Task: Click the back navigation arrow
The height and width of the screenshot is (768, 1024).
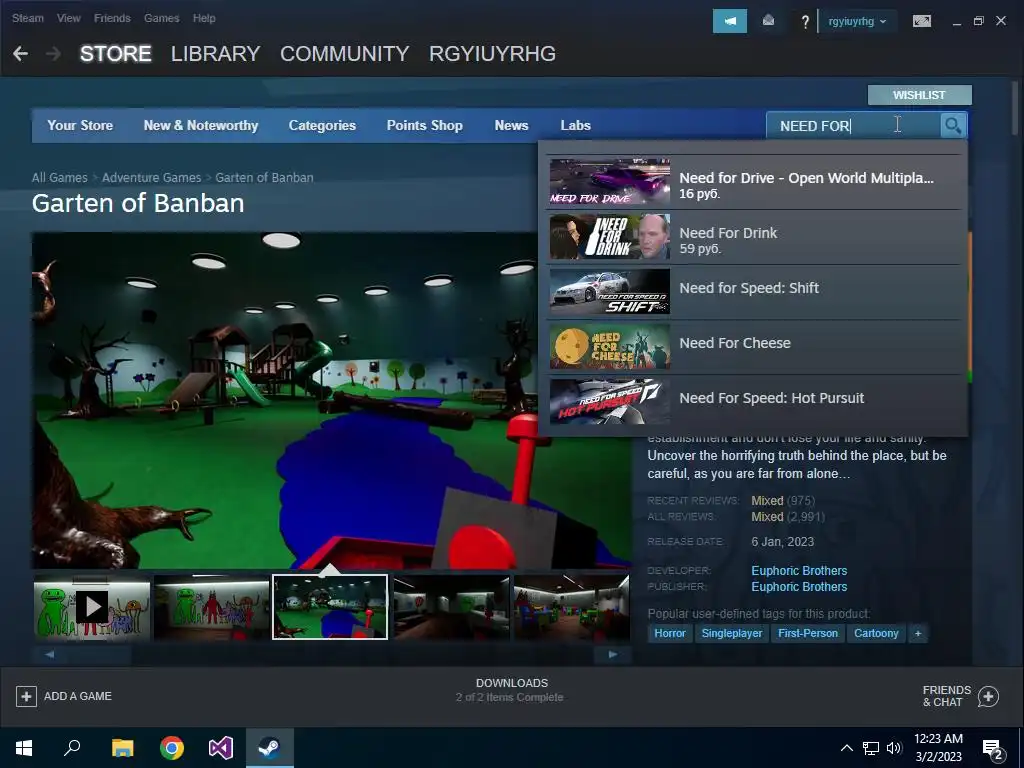Action: (20, 54)
